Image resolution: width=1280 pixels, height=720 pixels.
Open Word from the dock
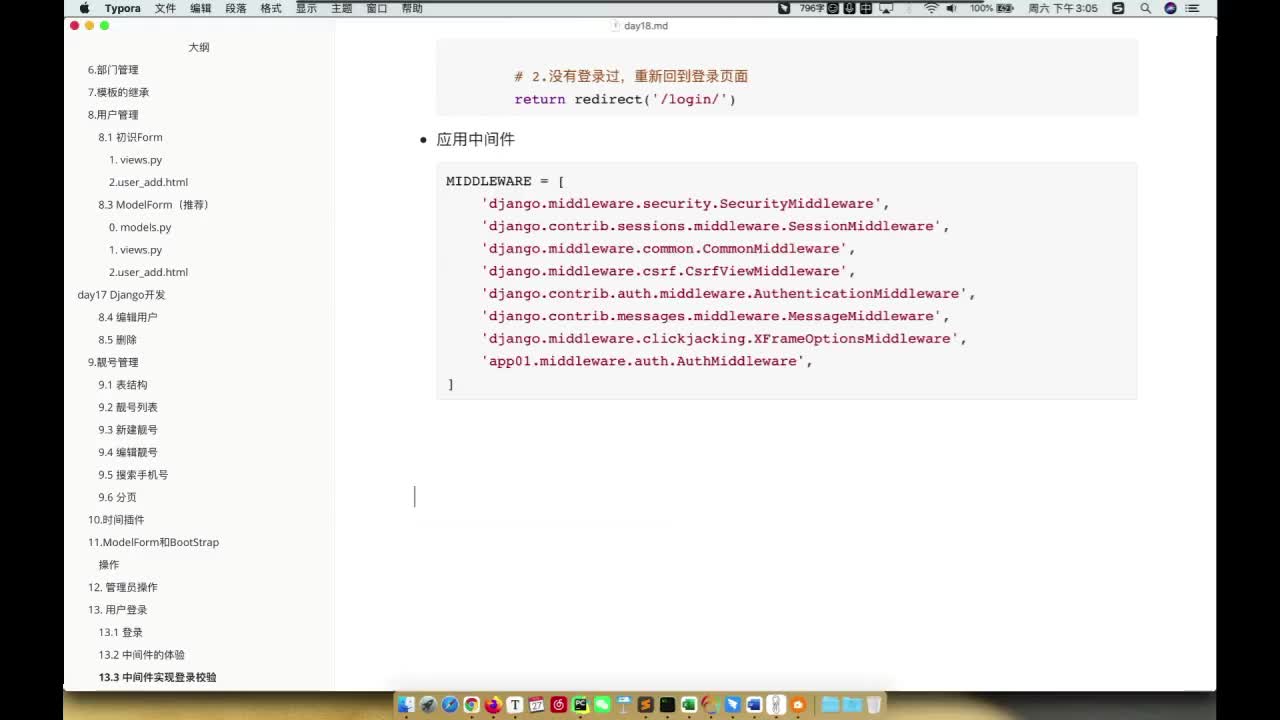pyautogui.click(x=754, y=705)
